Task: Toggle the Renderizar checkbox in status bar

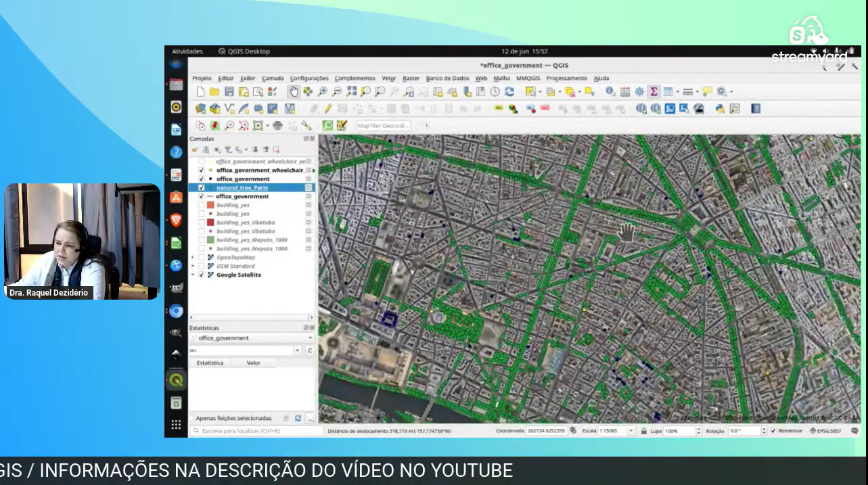Action: pyautogui.click(x=773, y=431)
